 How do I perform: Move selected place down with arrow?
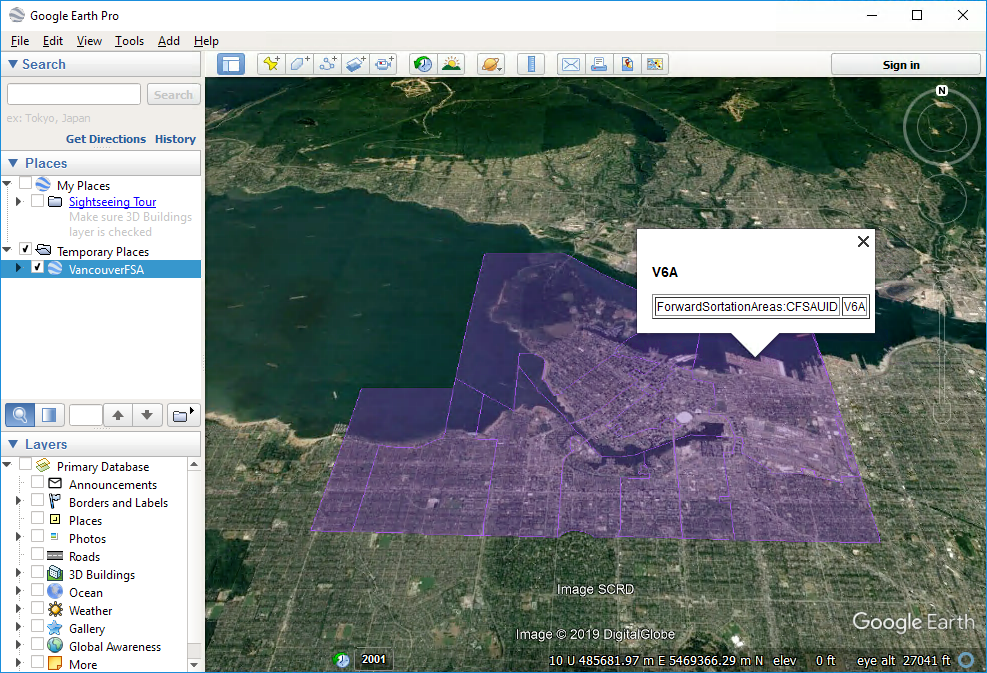147,415
